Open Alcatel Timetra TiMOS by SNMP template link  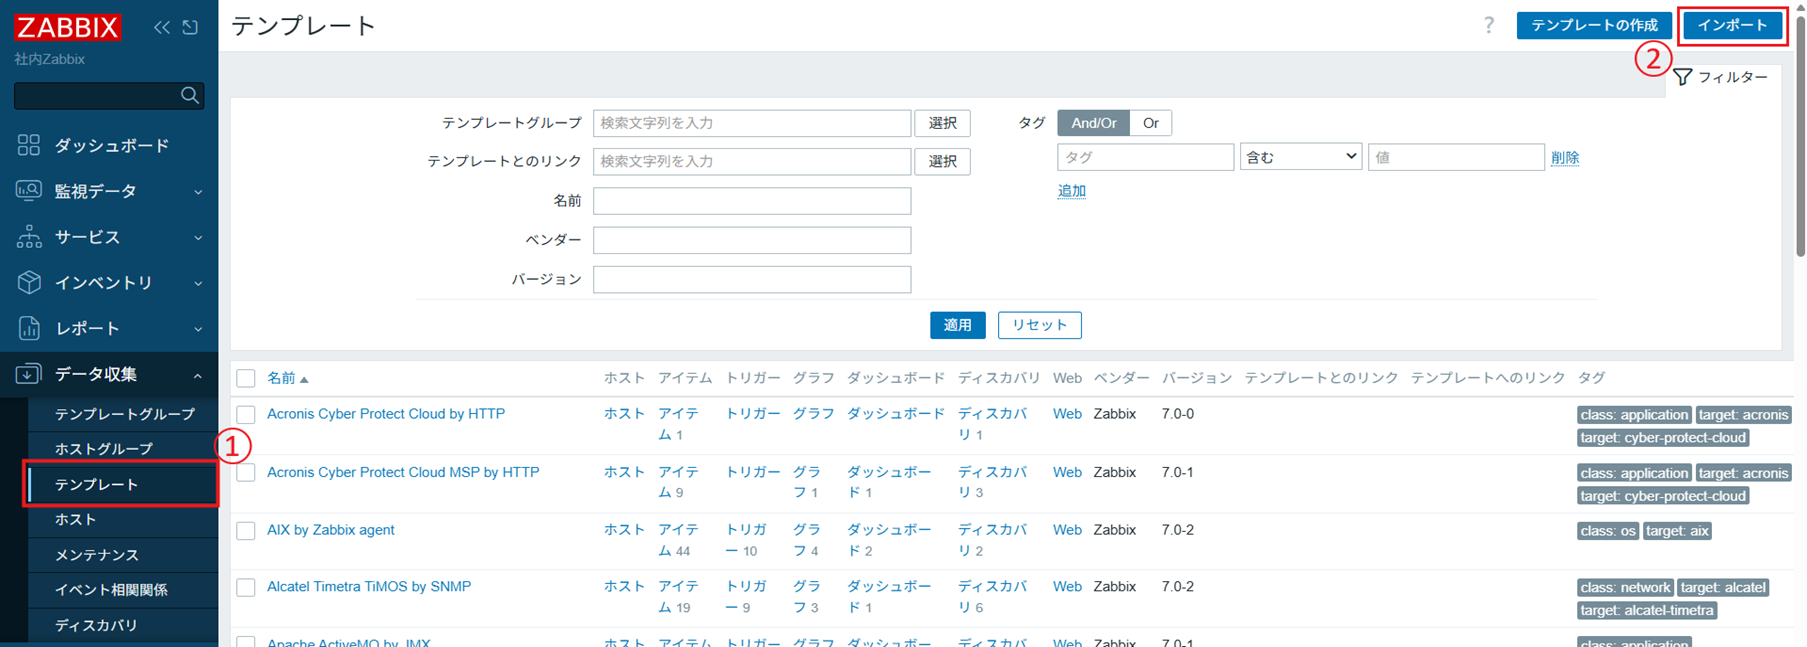point(369,586)
